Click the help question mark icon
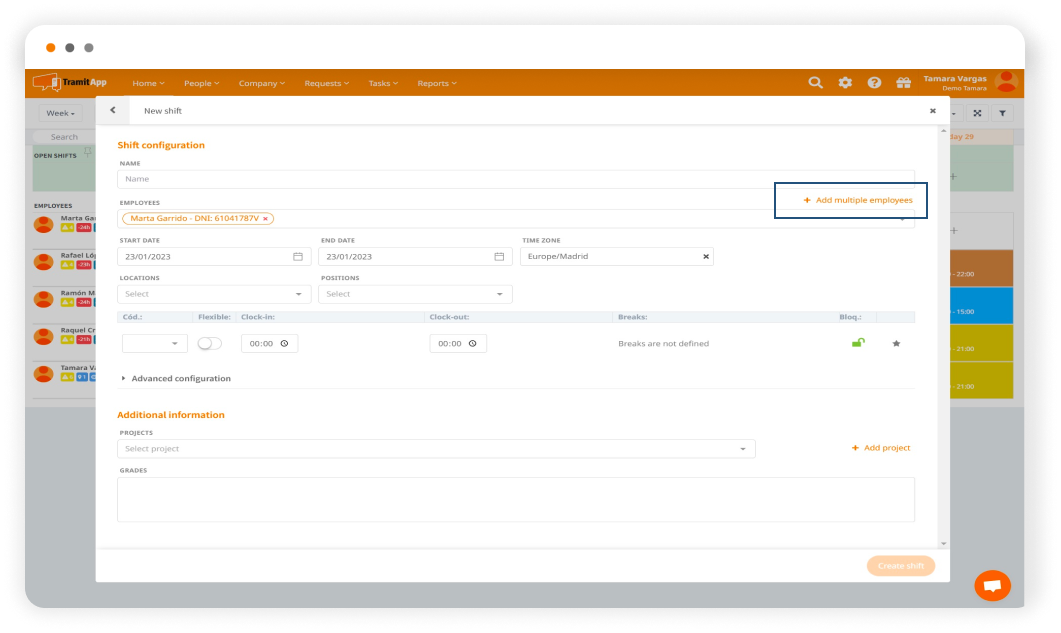This screenshot has height=633, width=1061. 874,83
